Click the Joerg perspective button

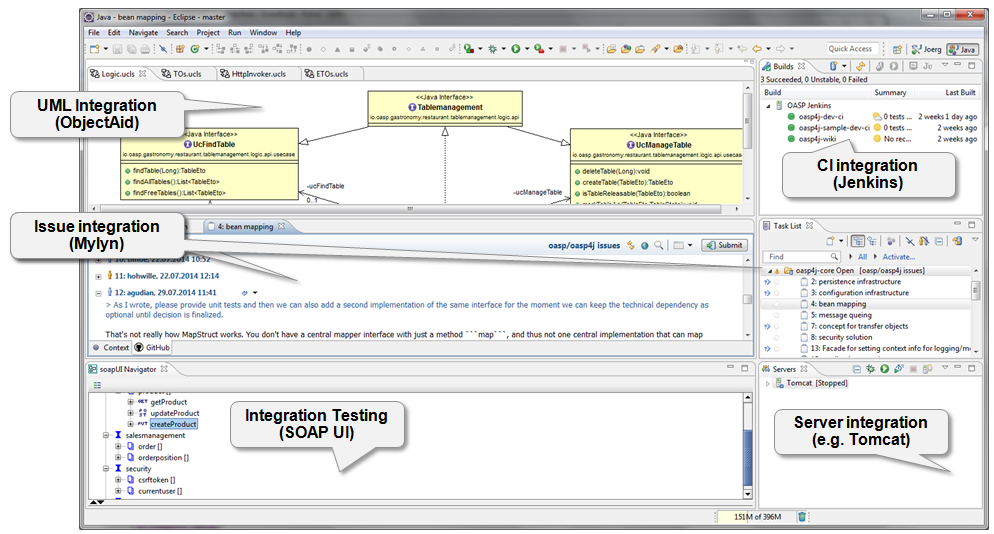[x=926, y=49]
